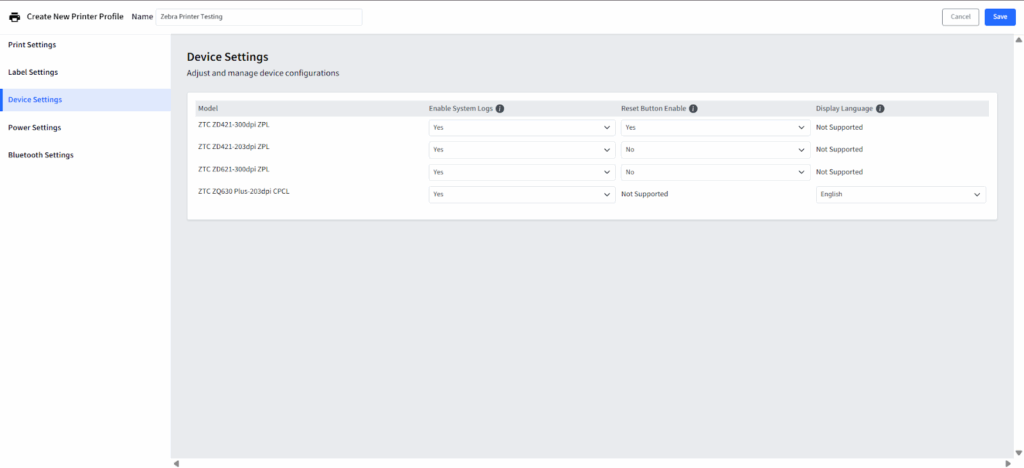Screen dimensions: 1024x468
Task: Open Reset Button Enable dropdown for ZD621-300dpi
Action: 714,172
